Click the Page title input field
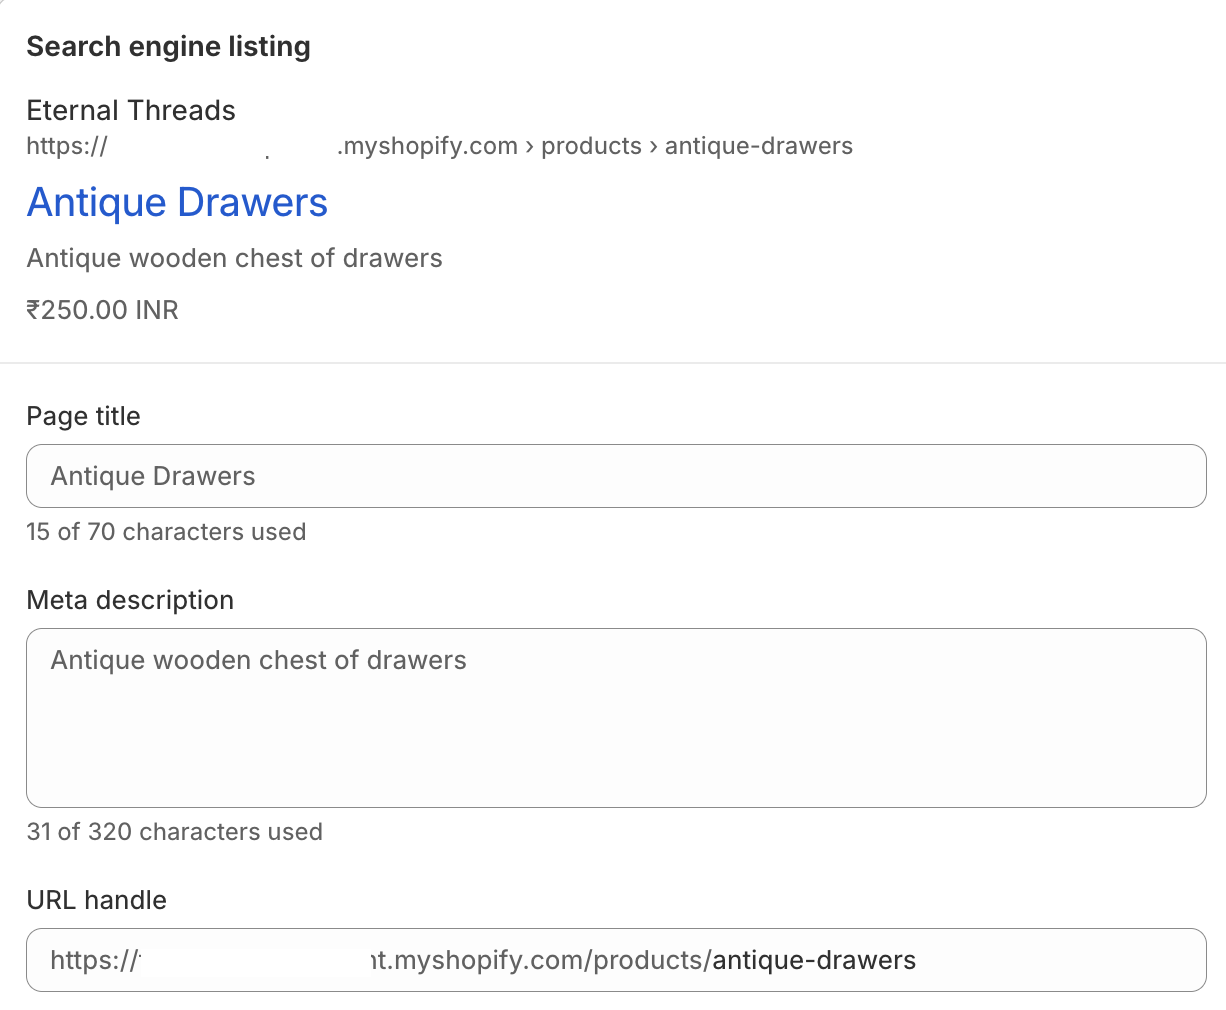 point(616,476)
